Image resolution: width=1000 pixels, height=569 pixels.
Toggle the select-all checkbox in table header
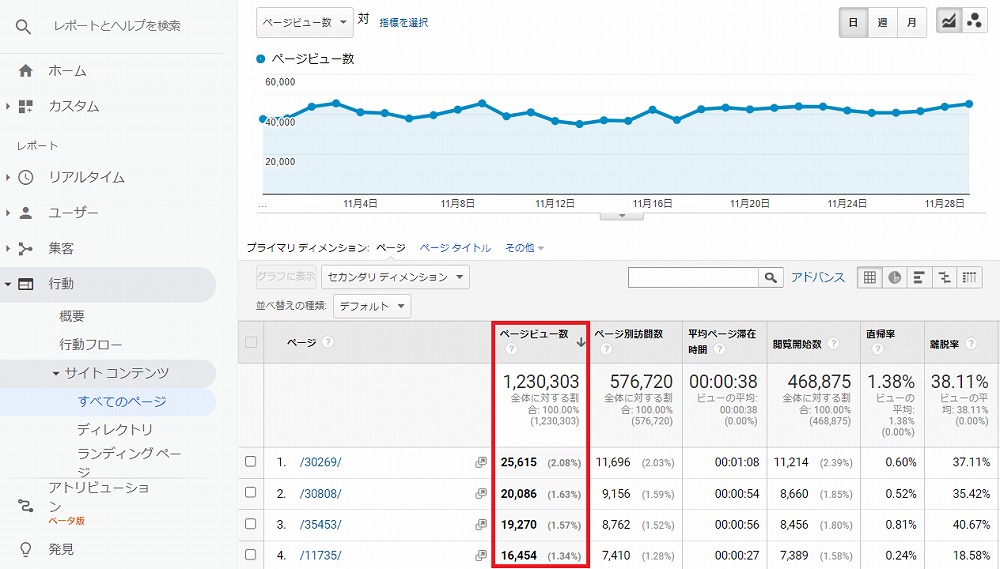[x=251, y=343]
